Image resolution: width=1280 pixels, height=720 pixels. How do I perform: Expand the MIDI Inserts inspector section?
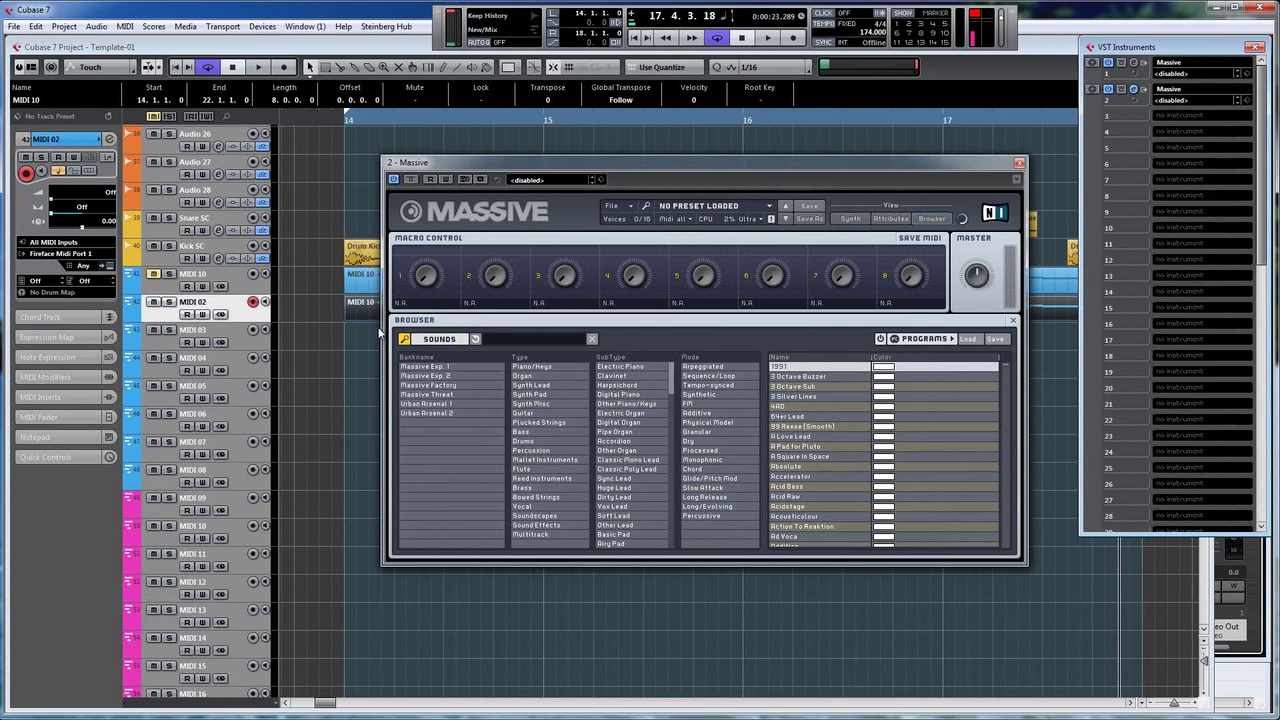click(67, 397)
